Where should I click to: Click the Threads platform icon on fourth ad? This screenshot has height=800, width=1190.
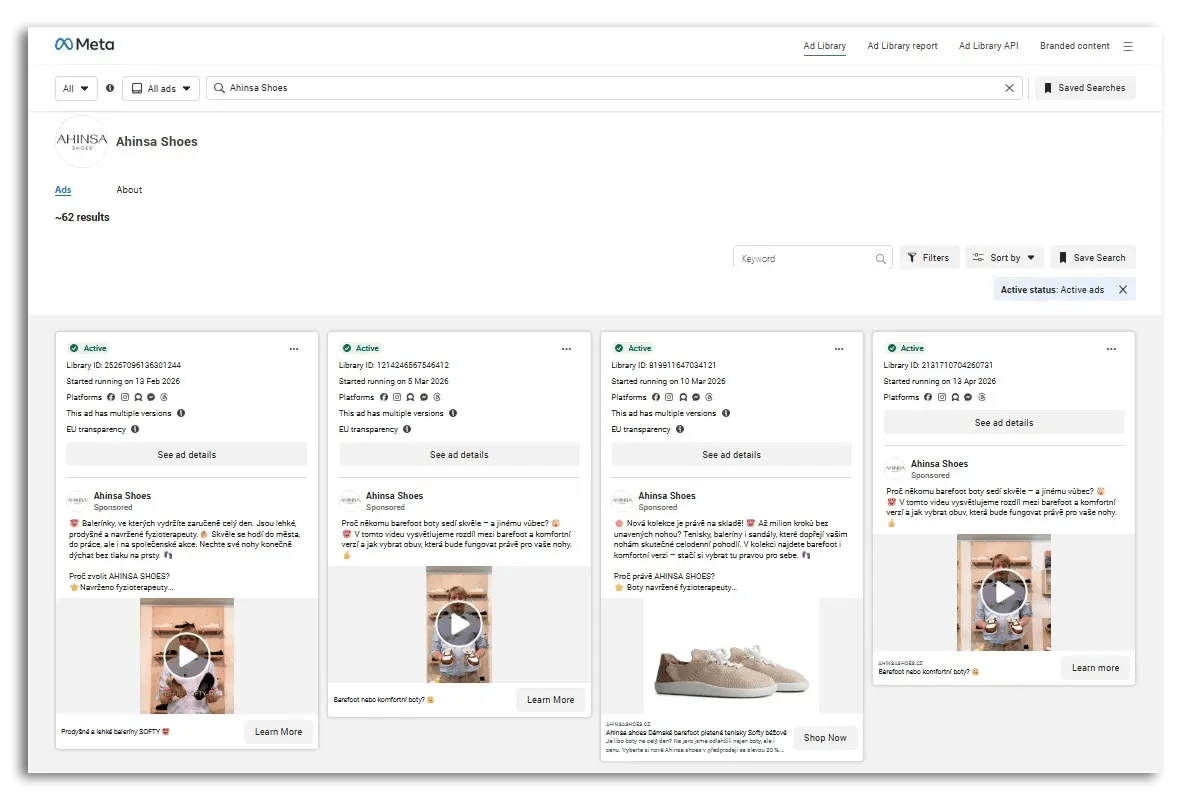click(980, 397)
